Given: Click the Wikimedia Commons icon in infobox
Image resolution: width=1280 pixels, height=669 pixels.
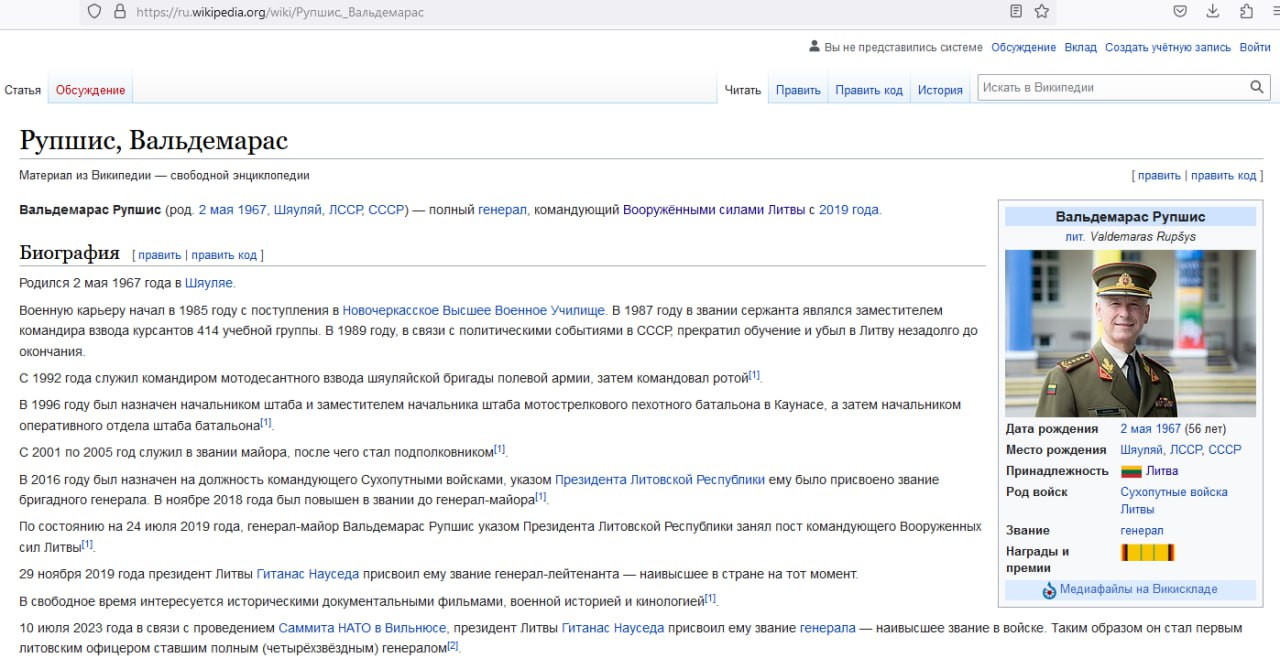Looking at the screenshot, I should point(1049,590).
